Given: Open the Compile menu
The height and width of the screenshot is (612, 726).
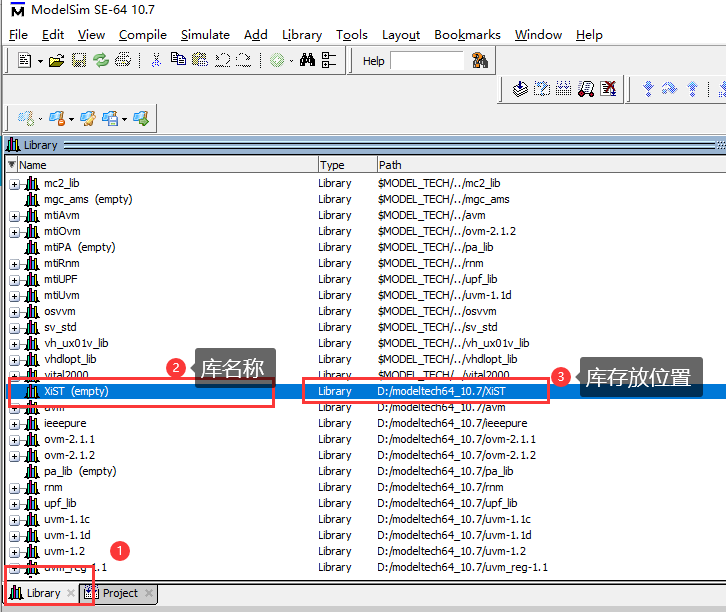Looking at the screenshot, I should click(x=143, y=35).
